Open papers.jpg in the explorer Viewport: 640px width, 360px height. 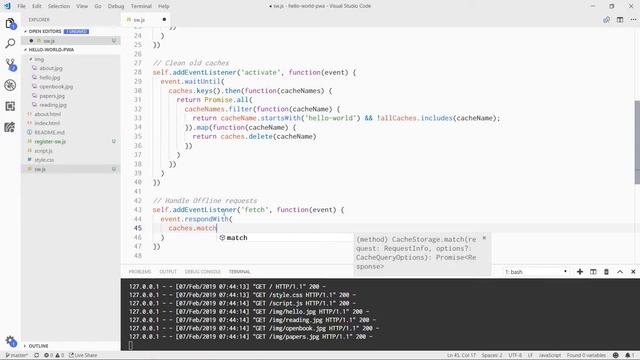(52, 96)
